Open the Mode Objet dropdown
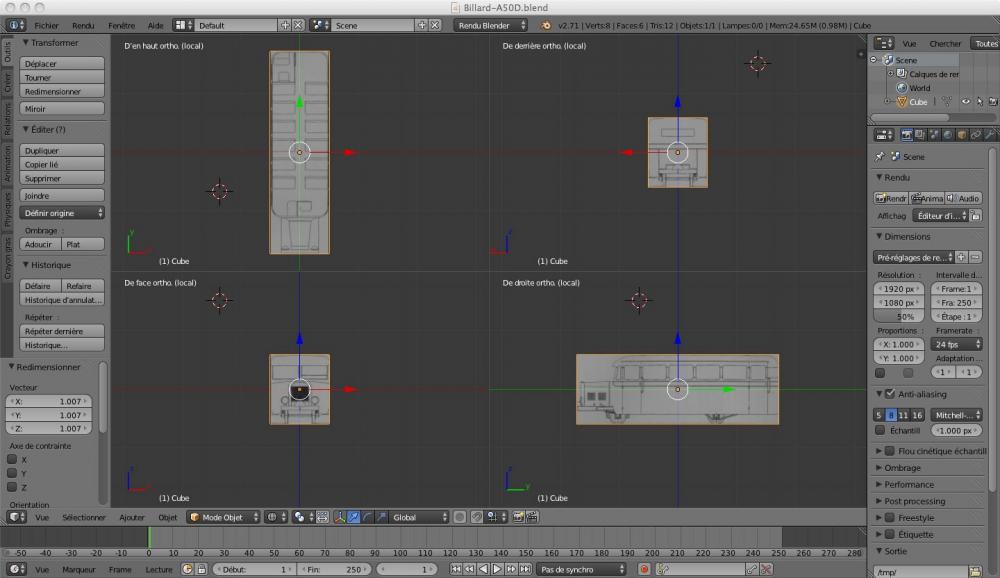Image resolution: width=1000 pixels, height=578 pixels. pyautogui.click(x=224, y=517)
